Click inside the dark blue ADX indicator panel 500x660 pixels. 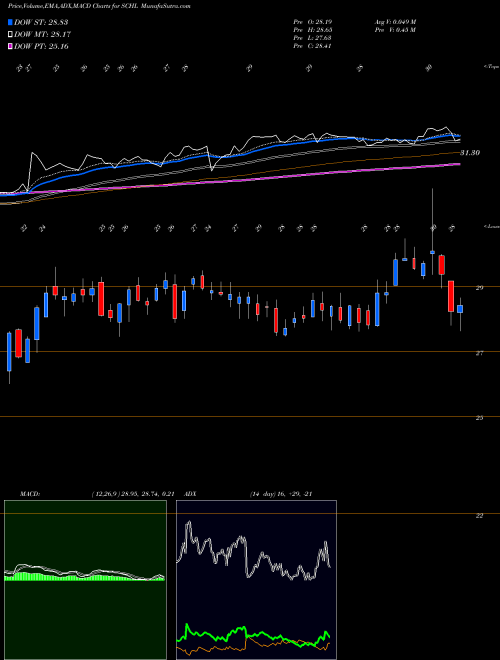click(256, 580)
